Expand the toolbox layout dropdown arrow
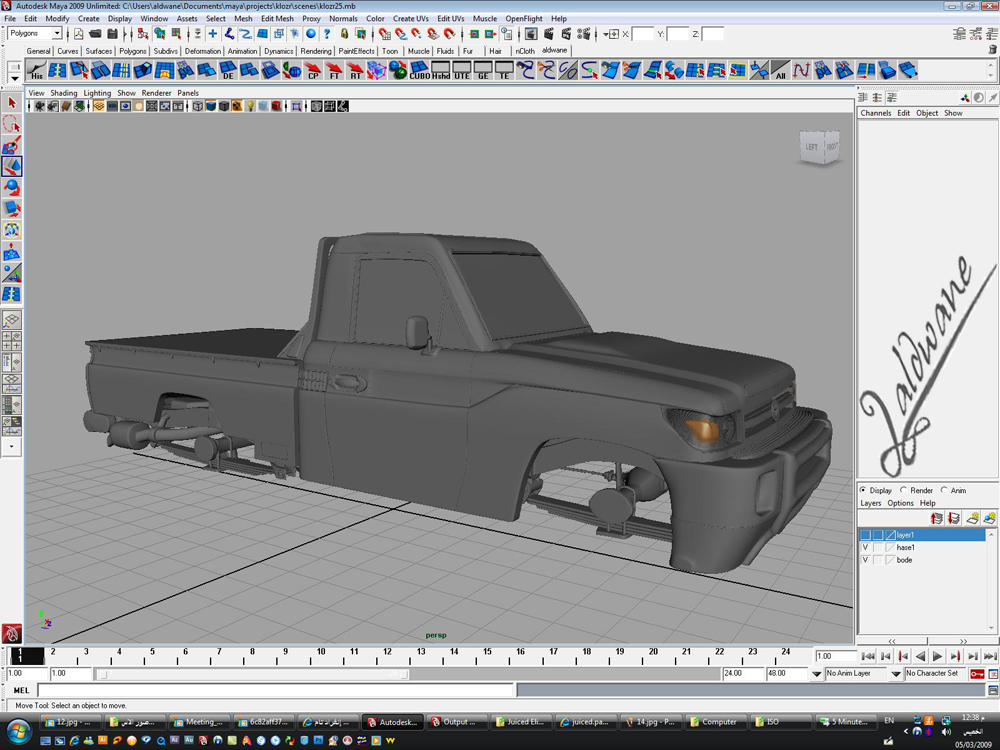The height and width of the screenshot is (750, 1000). [11, 446]
